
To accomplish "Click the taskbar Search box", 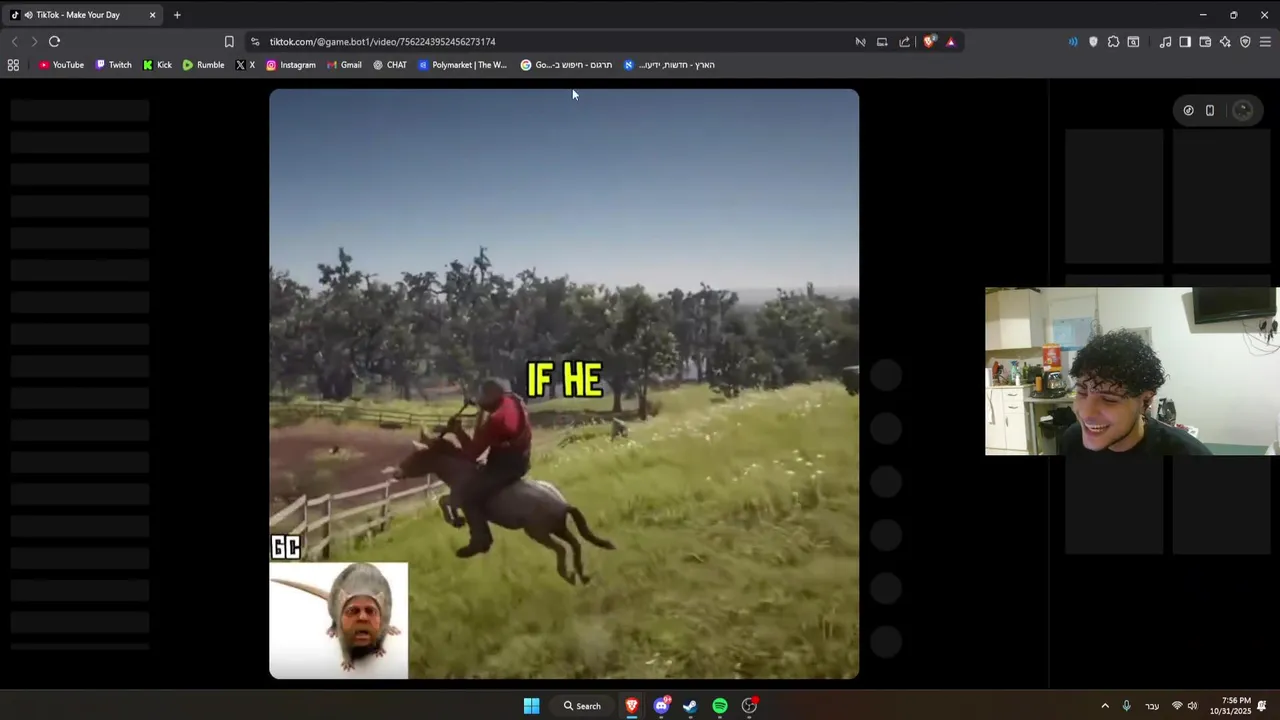I will (x=582, y=706).
